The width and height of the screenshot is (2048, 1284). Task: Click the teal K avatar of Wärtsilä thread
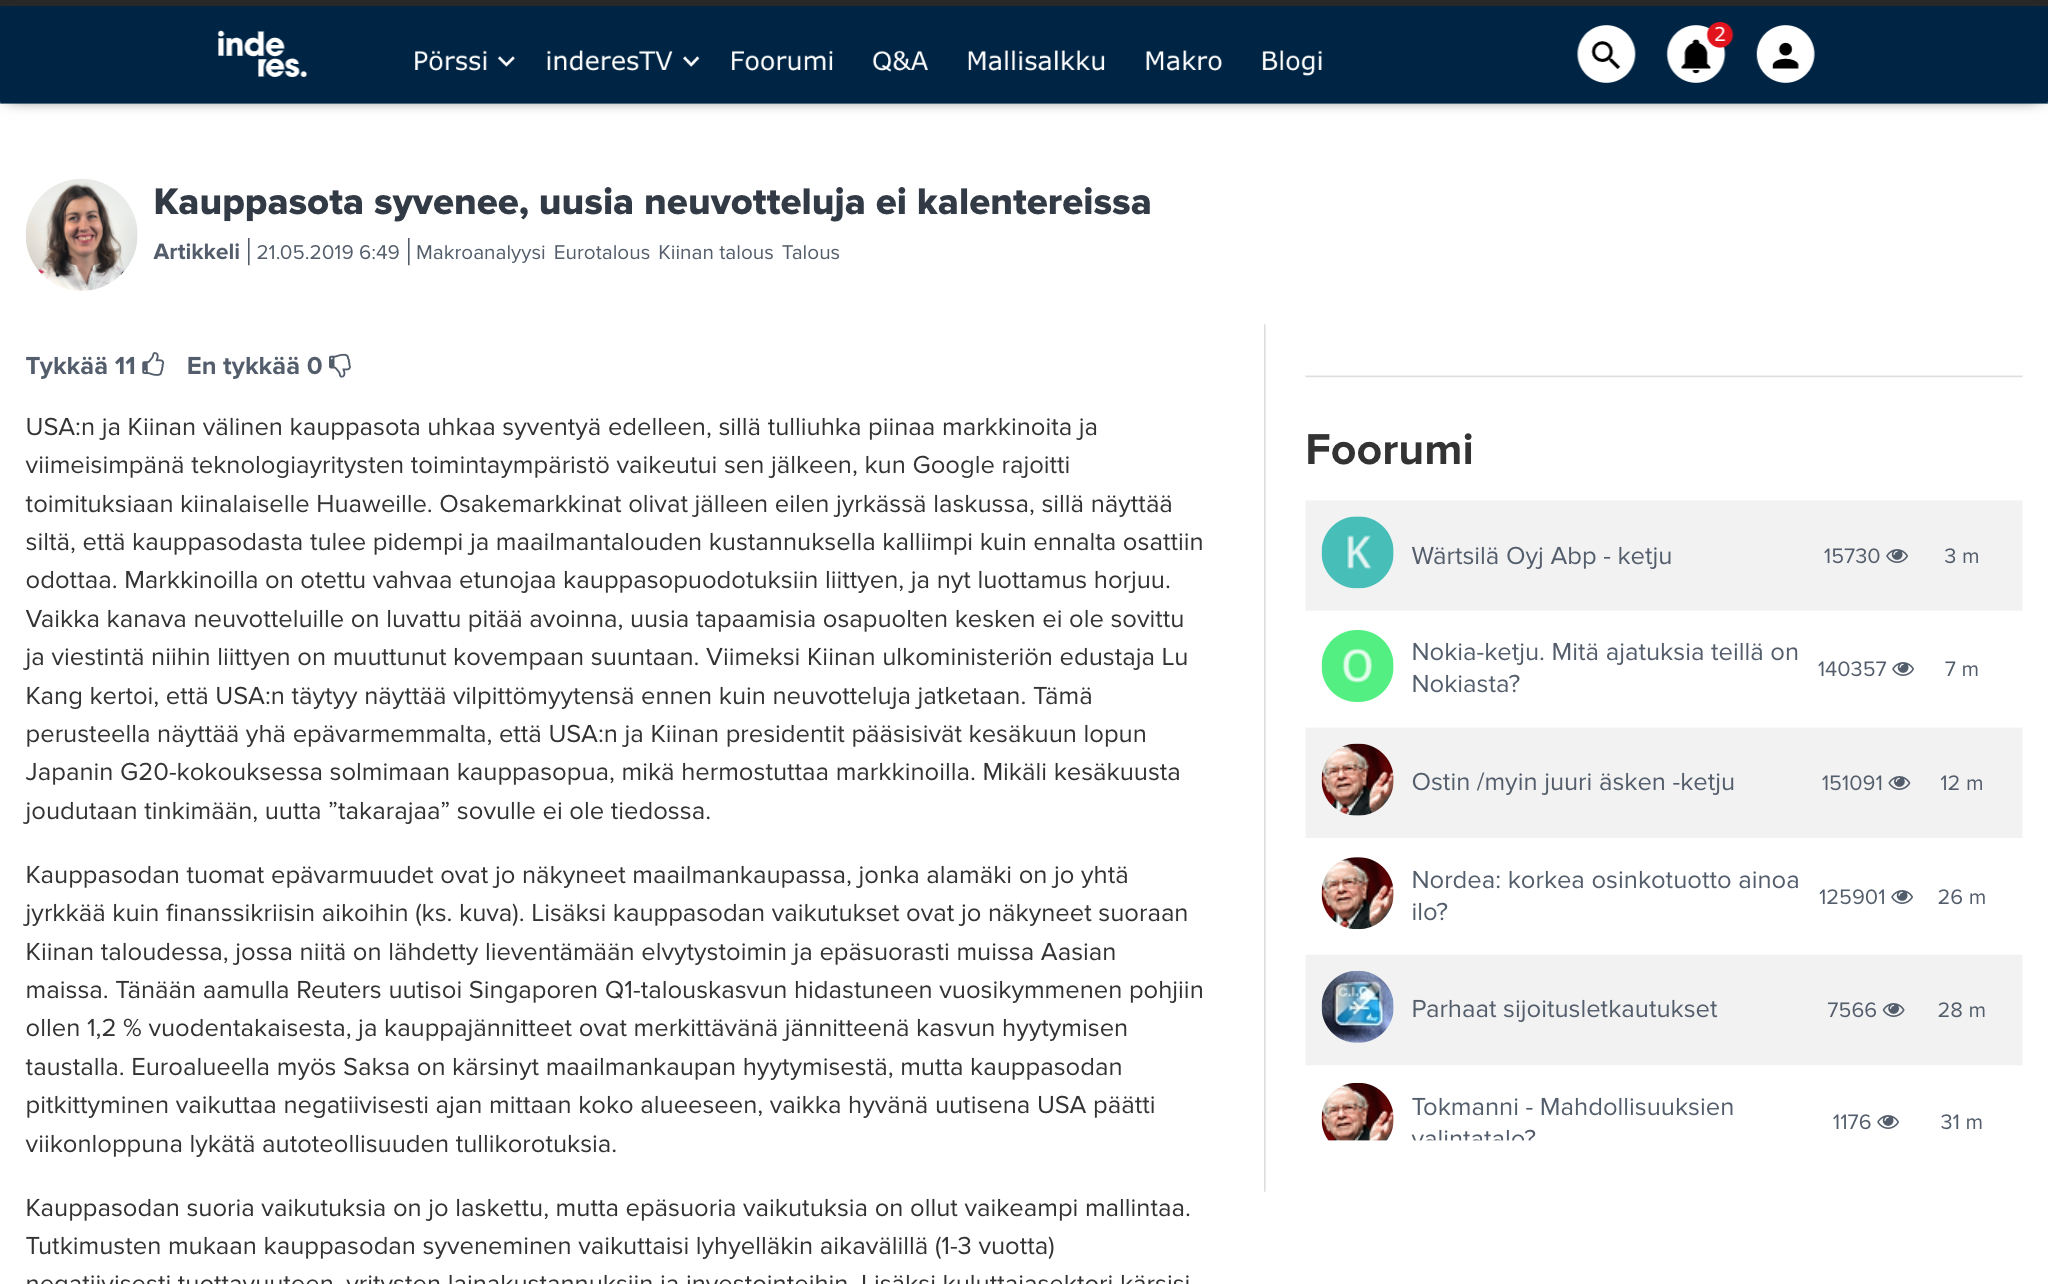click(x=1357, y=552)
